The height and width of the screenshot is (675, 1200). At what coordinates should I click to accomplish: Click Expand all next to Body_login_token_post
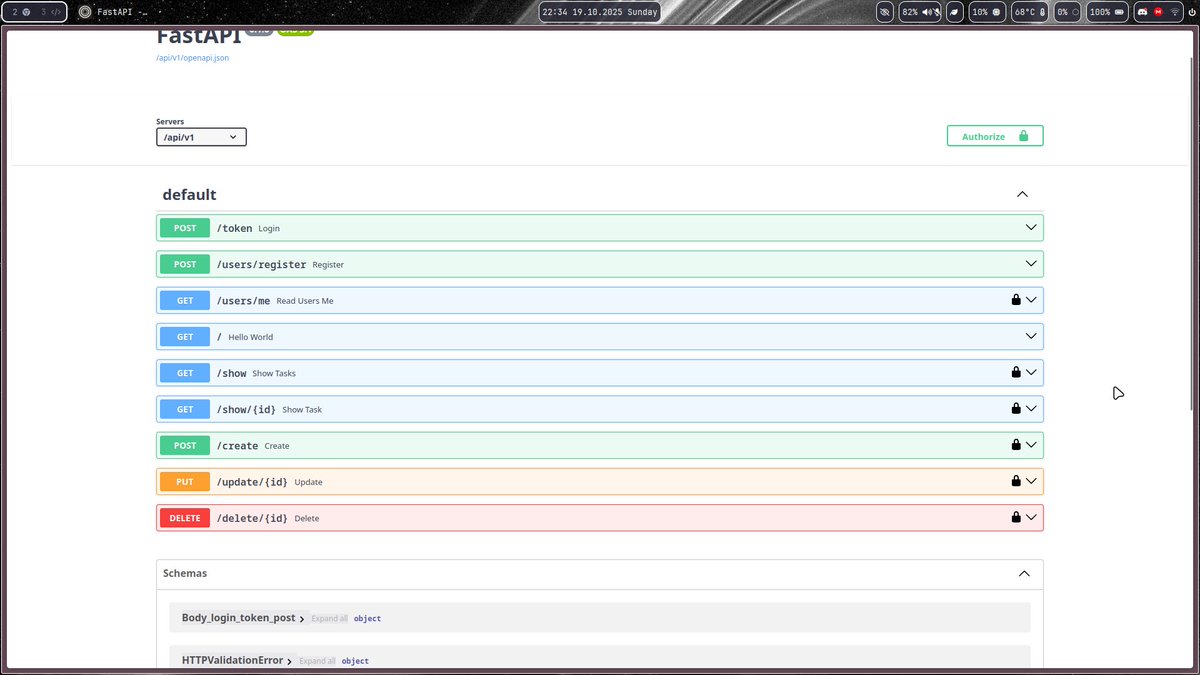point(329,619)
